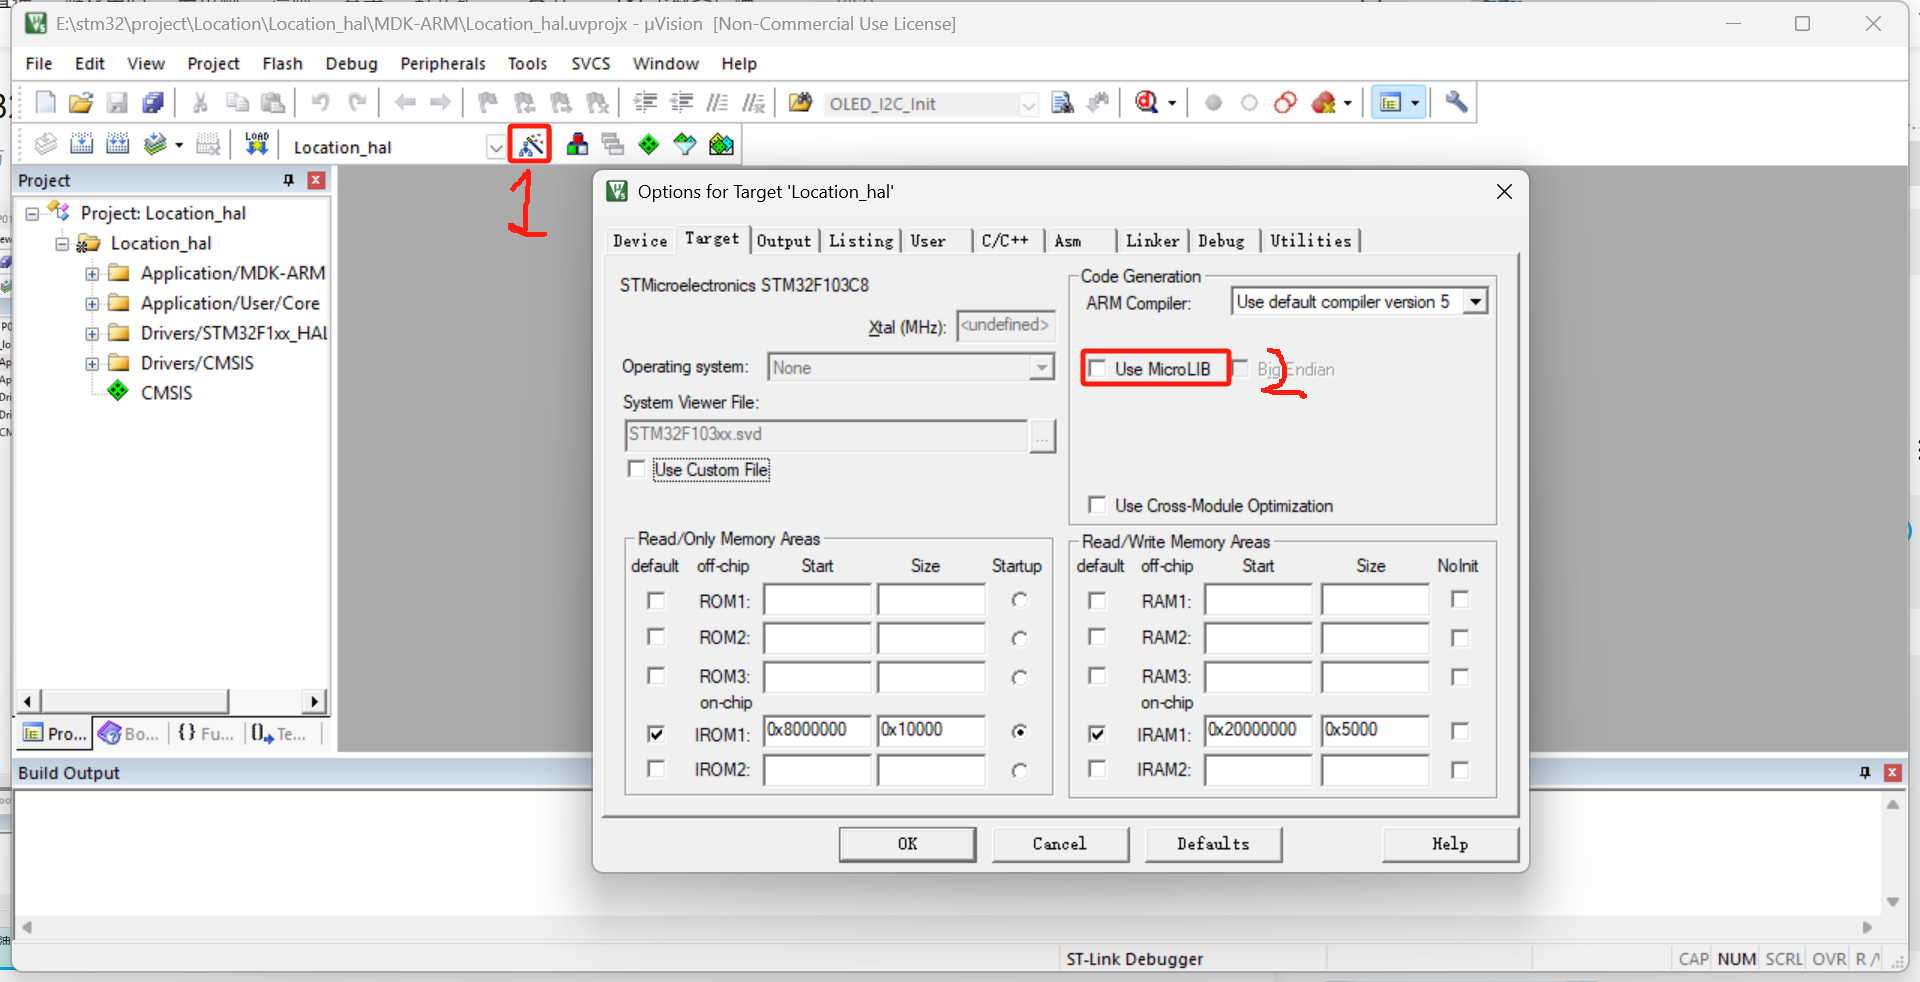This screenshot has height=982, width=1920.
Task: Click the Comment selection icon
Action: coord(718,103)
